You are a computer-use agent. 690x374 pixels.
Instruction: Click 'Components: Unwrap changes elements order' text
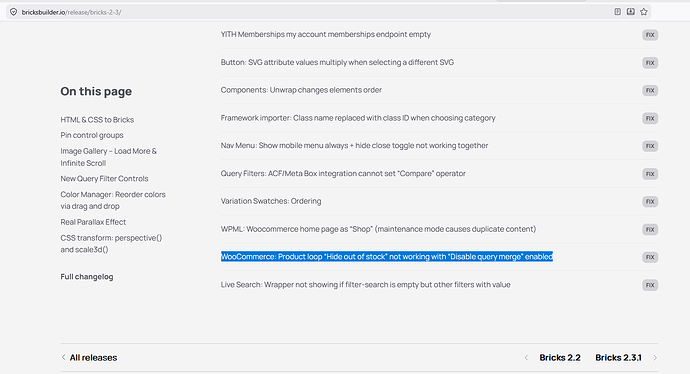(x=301, y=90)
